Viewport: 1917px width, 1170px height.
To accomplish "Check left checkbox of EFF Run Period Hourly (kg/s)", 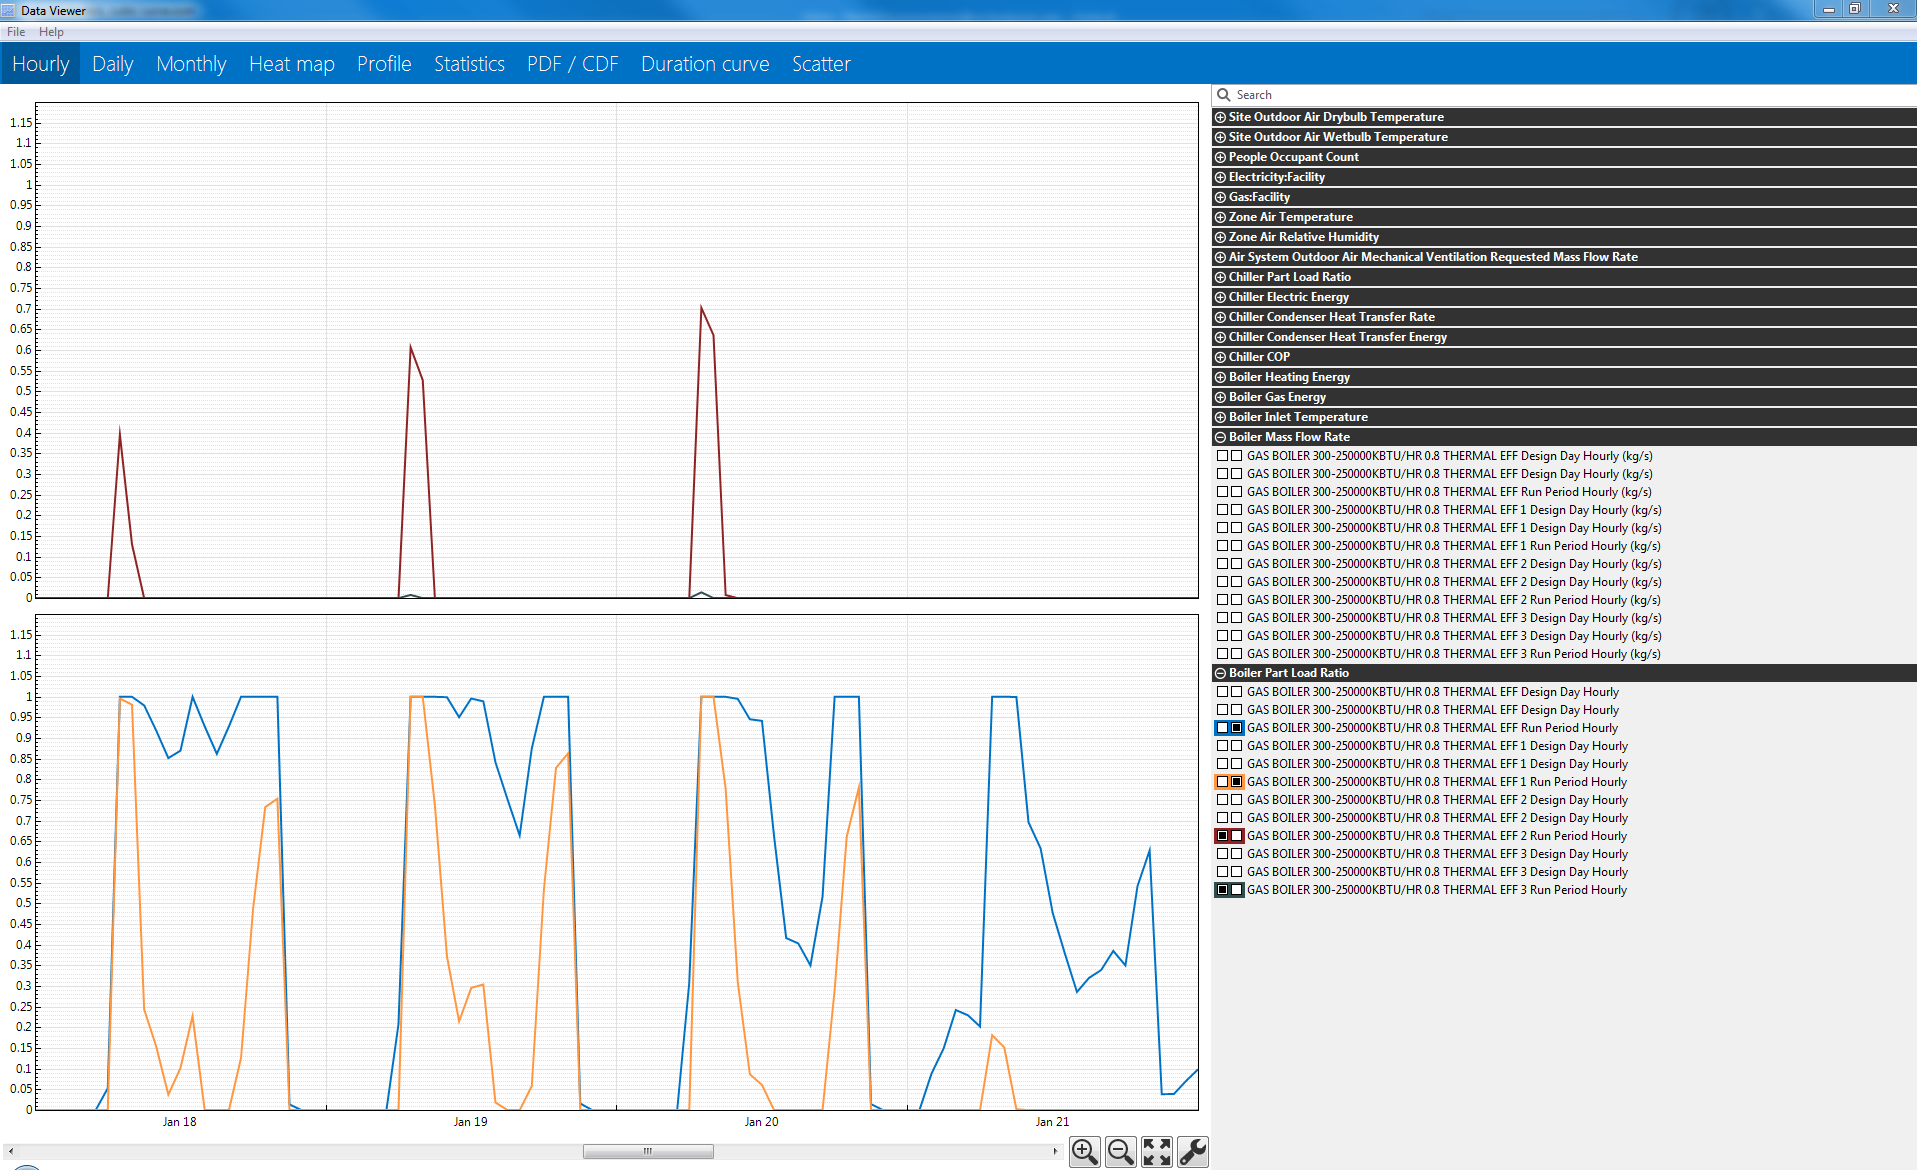I will [1222, 492].
